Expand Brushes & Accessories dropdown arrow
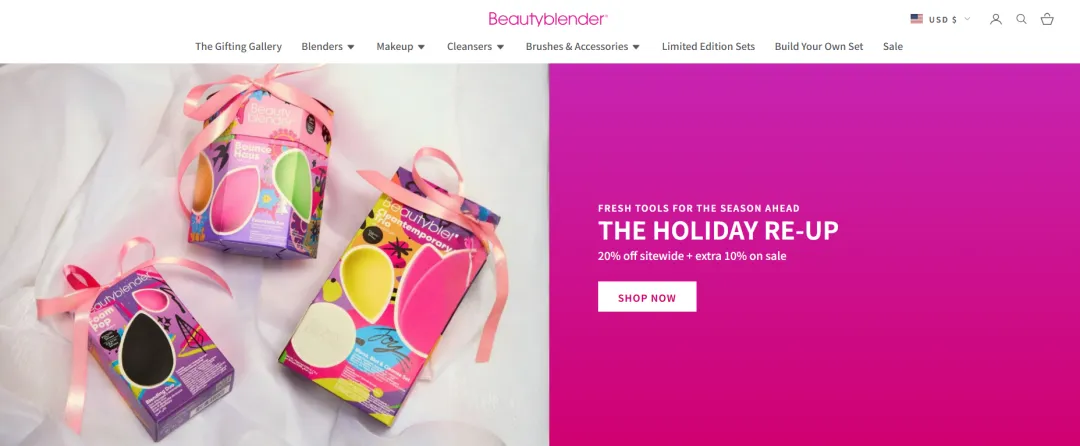 [636, 47]
